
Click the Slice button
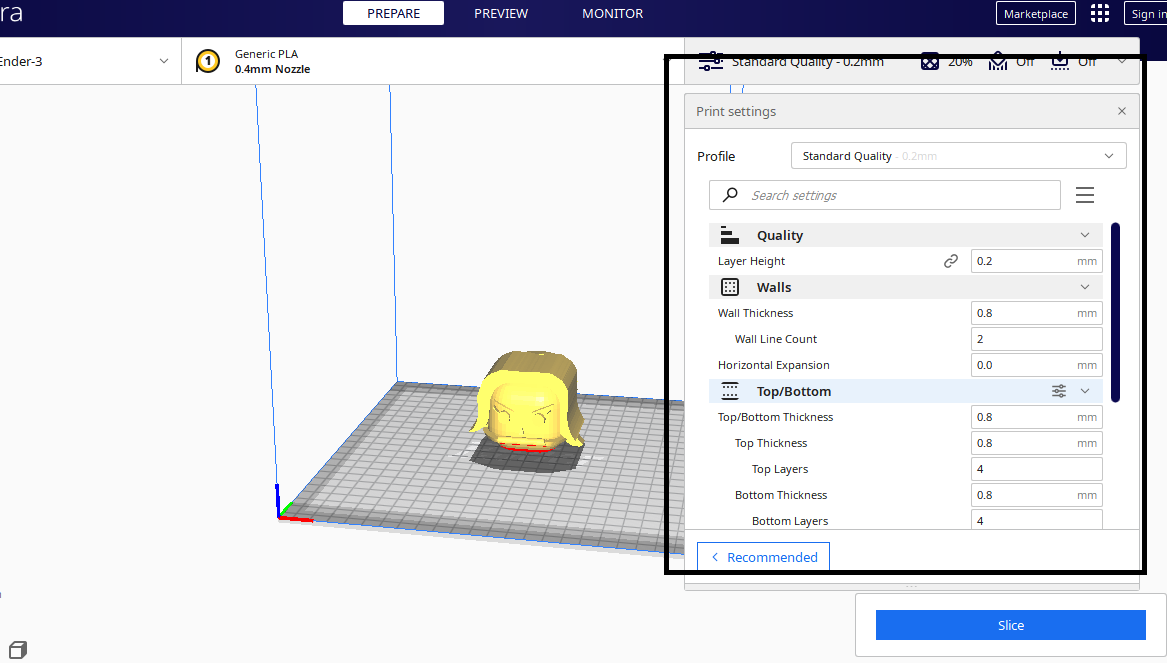click(x=1010, y=625)
